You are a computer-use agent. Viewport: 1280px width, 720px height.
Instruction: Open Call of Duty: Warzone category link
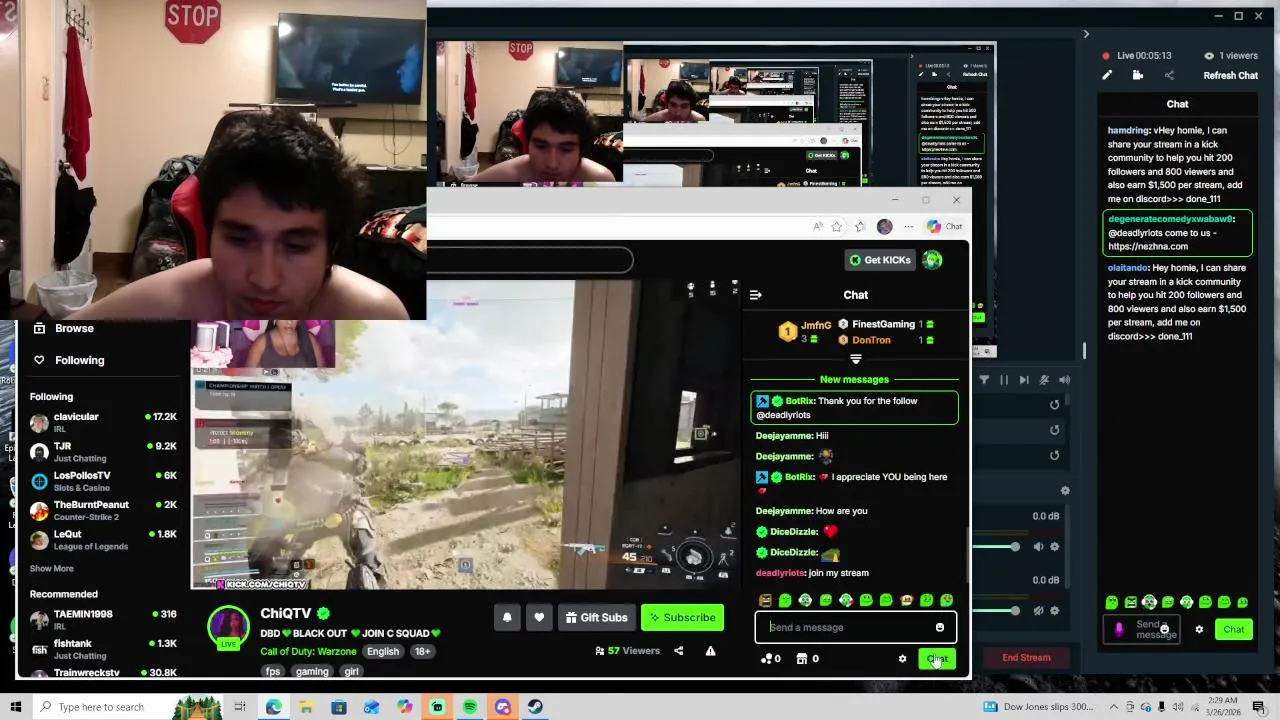click(x=308, y=651)
